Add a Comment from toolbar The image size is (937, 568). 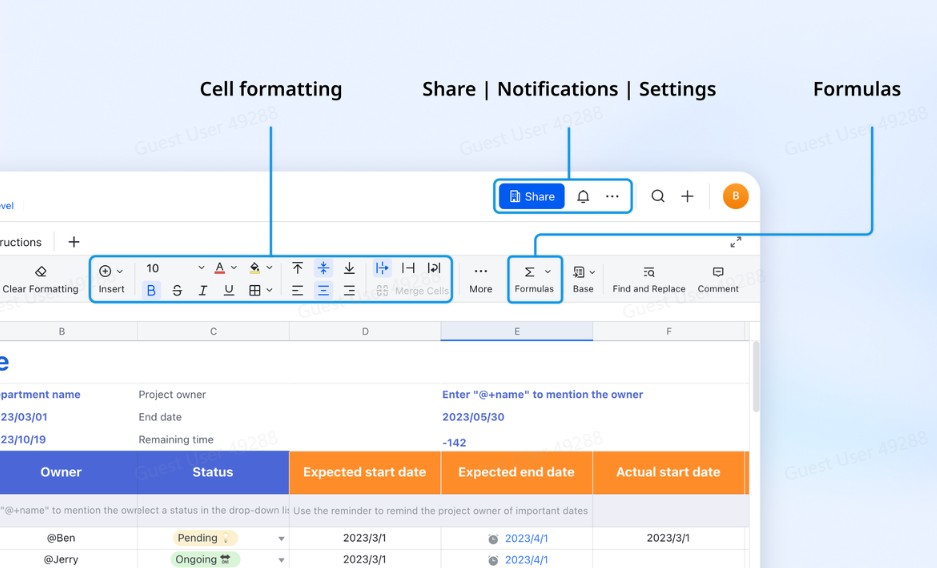718,278
